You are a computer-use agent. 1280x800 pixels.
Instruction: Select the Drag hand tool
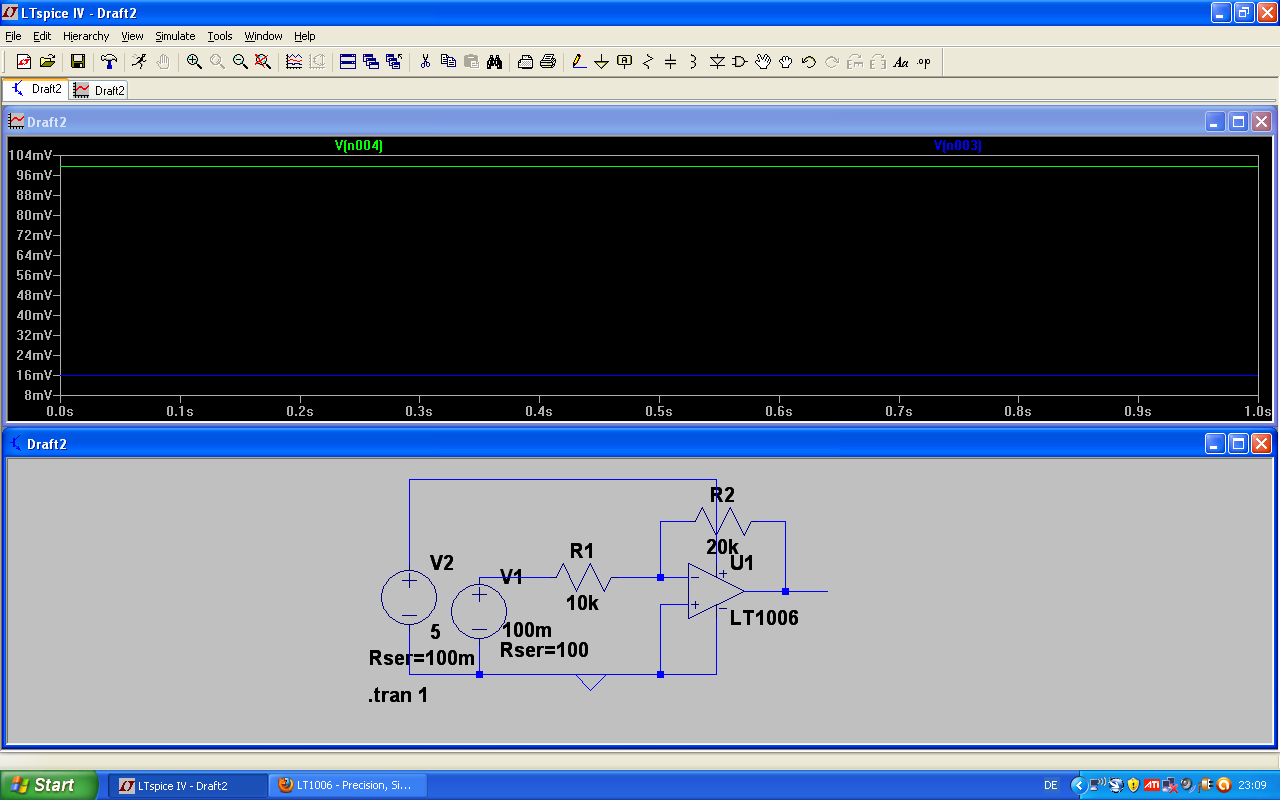coord(786,62)
